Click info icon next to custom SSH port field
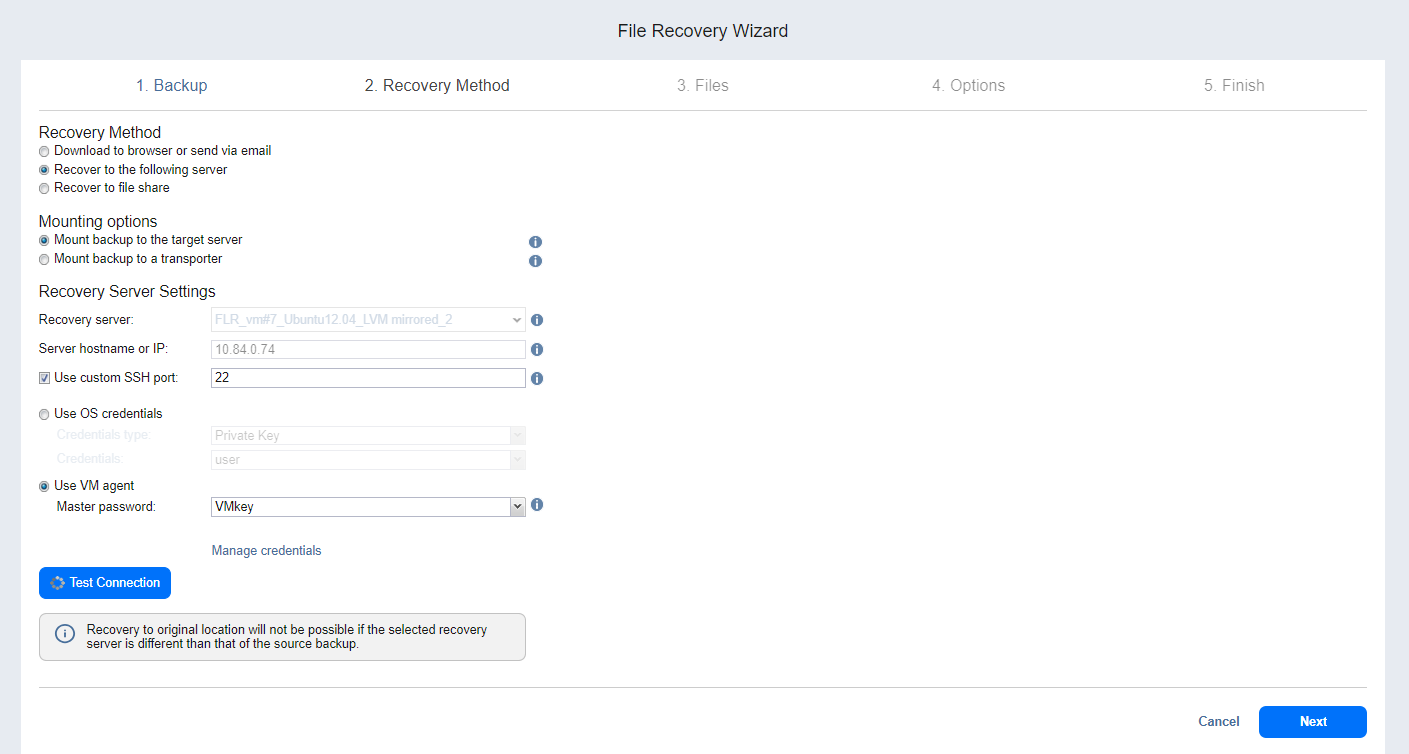The width and height of the screenshot is (1409, 754). tap(537, 379)
